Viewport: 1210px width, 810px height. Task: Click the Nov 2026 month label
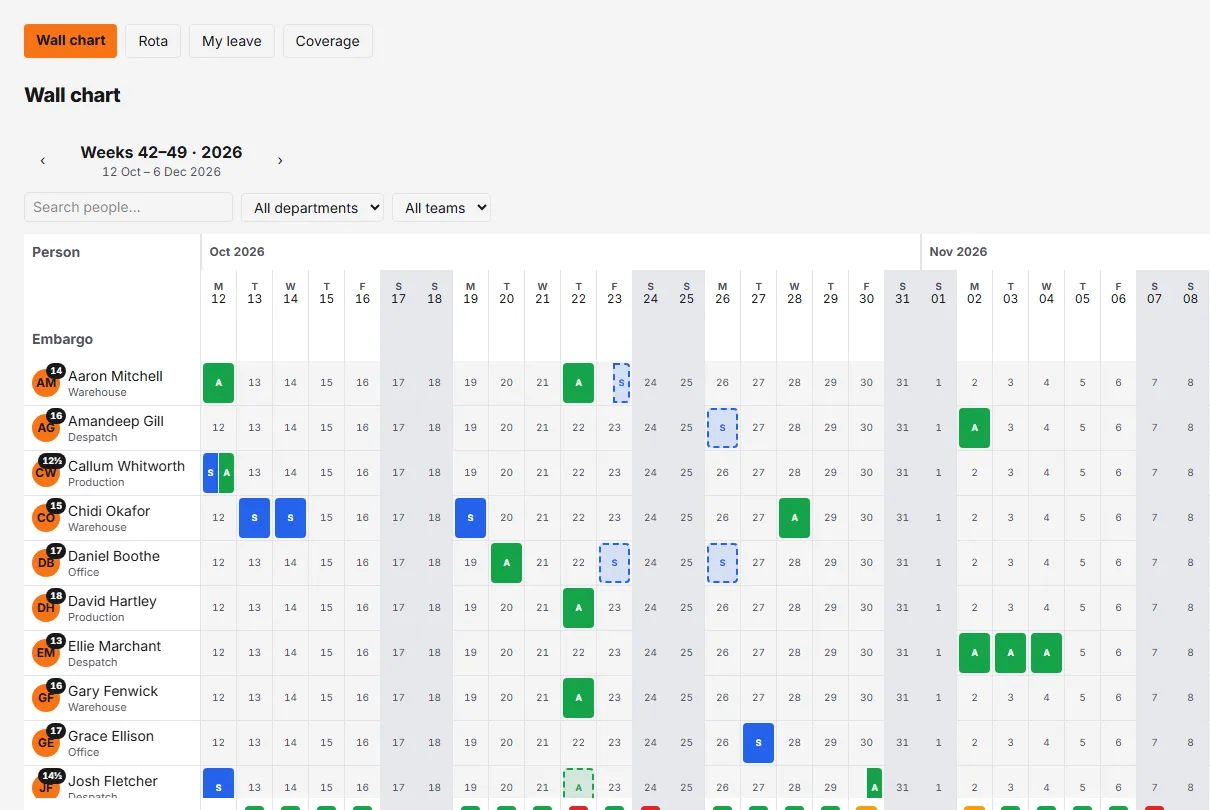[x=958, y=252]
